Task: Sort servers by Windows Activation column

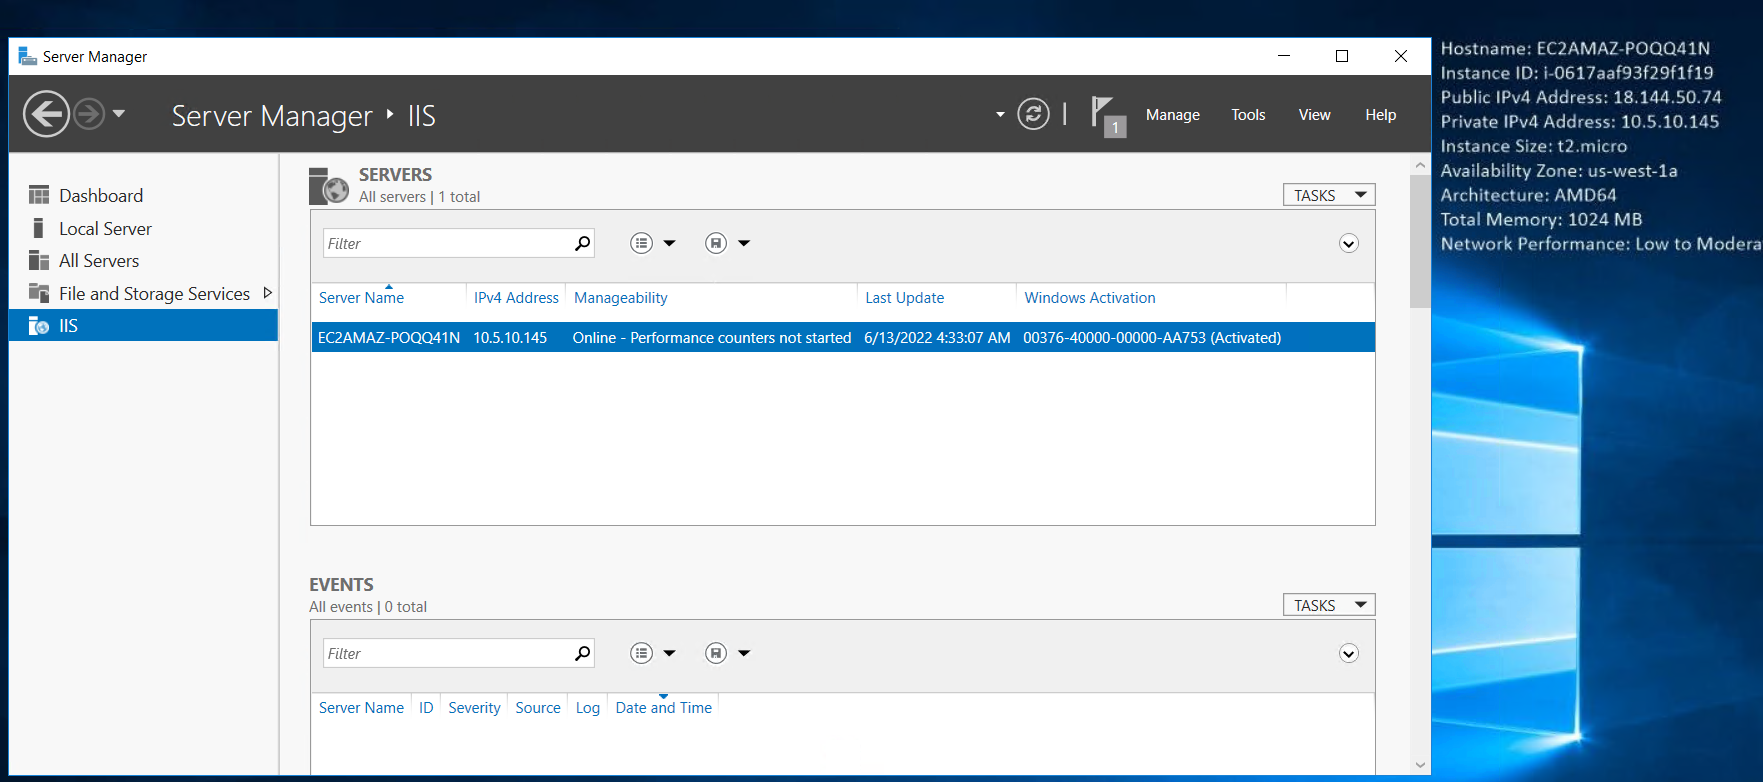Action: (x=1090, y=298)
